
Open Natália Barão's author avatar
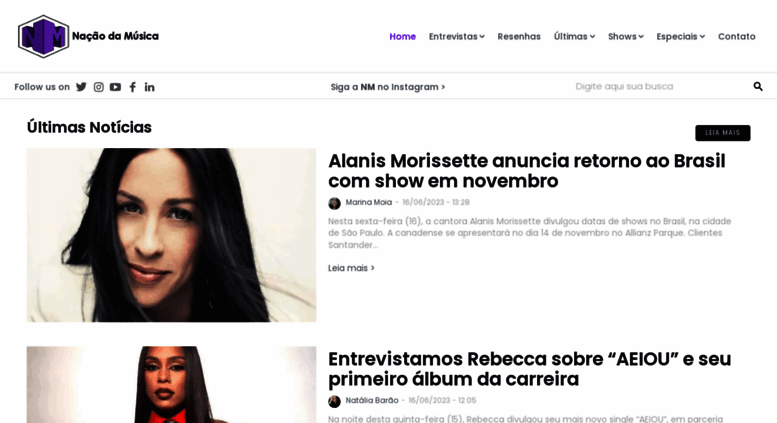pyautogui.click(x=334, y=401)
